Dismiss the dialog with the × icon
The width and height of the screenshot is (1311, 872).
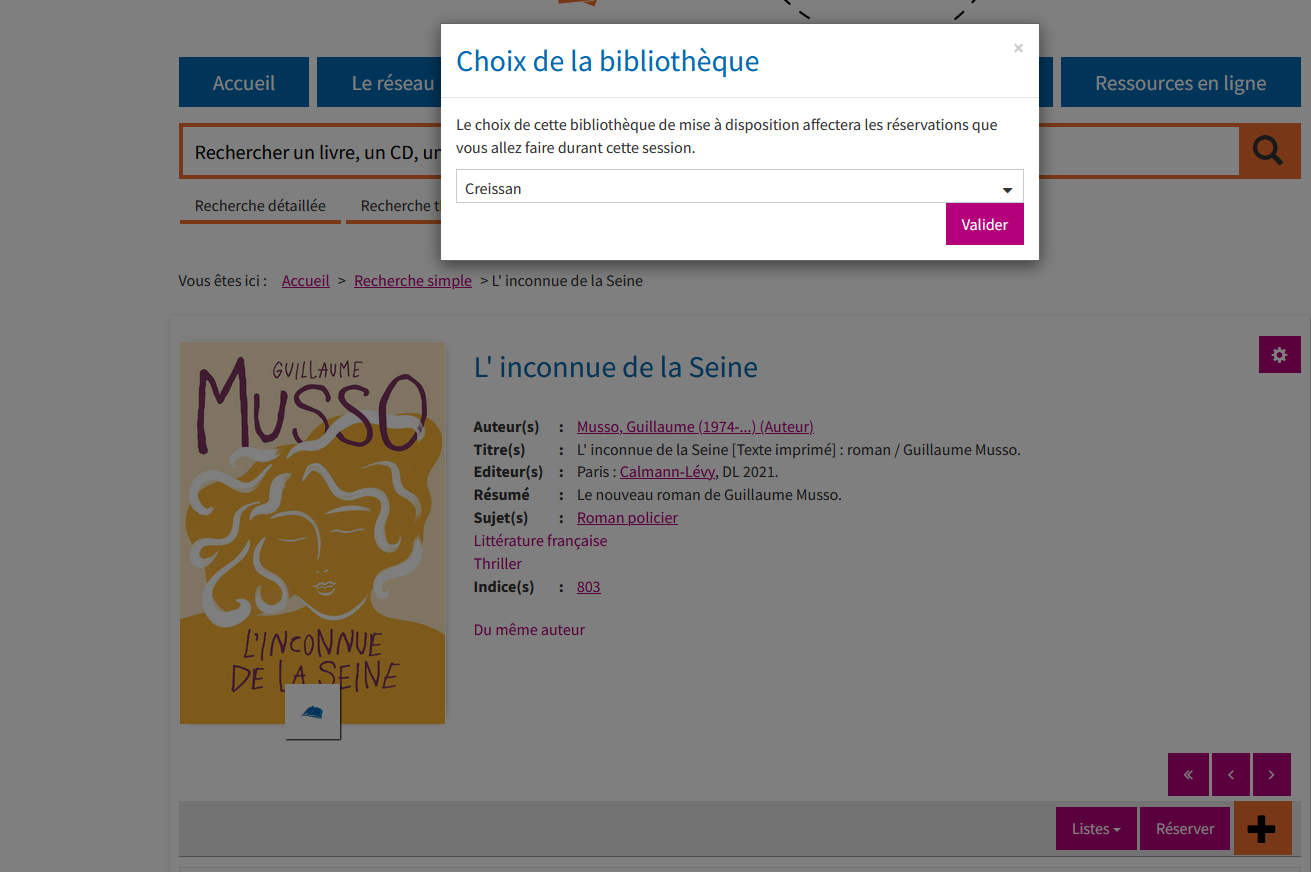(1018, 47)
